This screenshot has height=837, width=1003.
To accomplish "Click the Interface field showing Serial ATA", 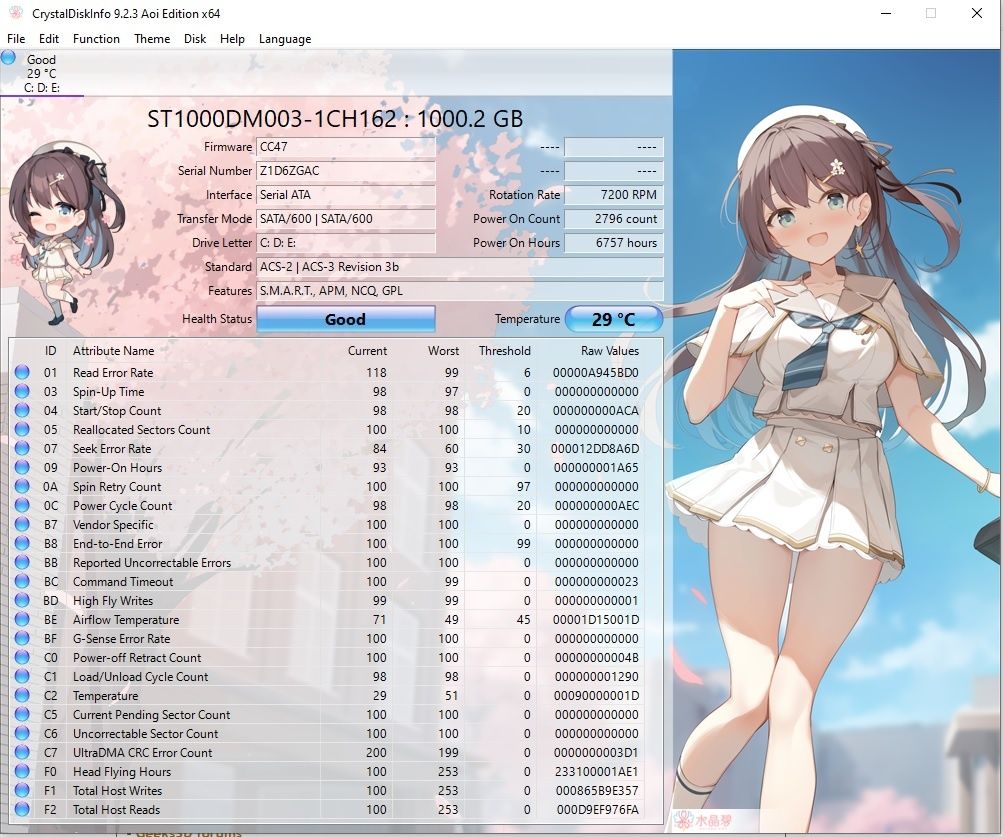I will (345, 195).
